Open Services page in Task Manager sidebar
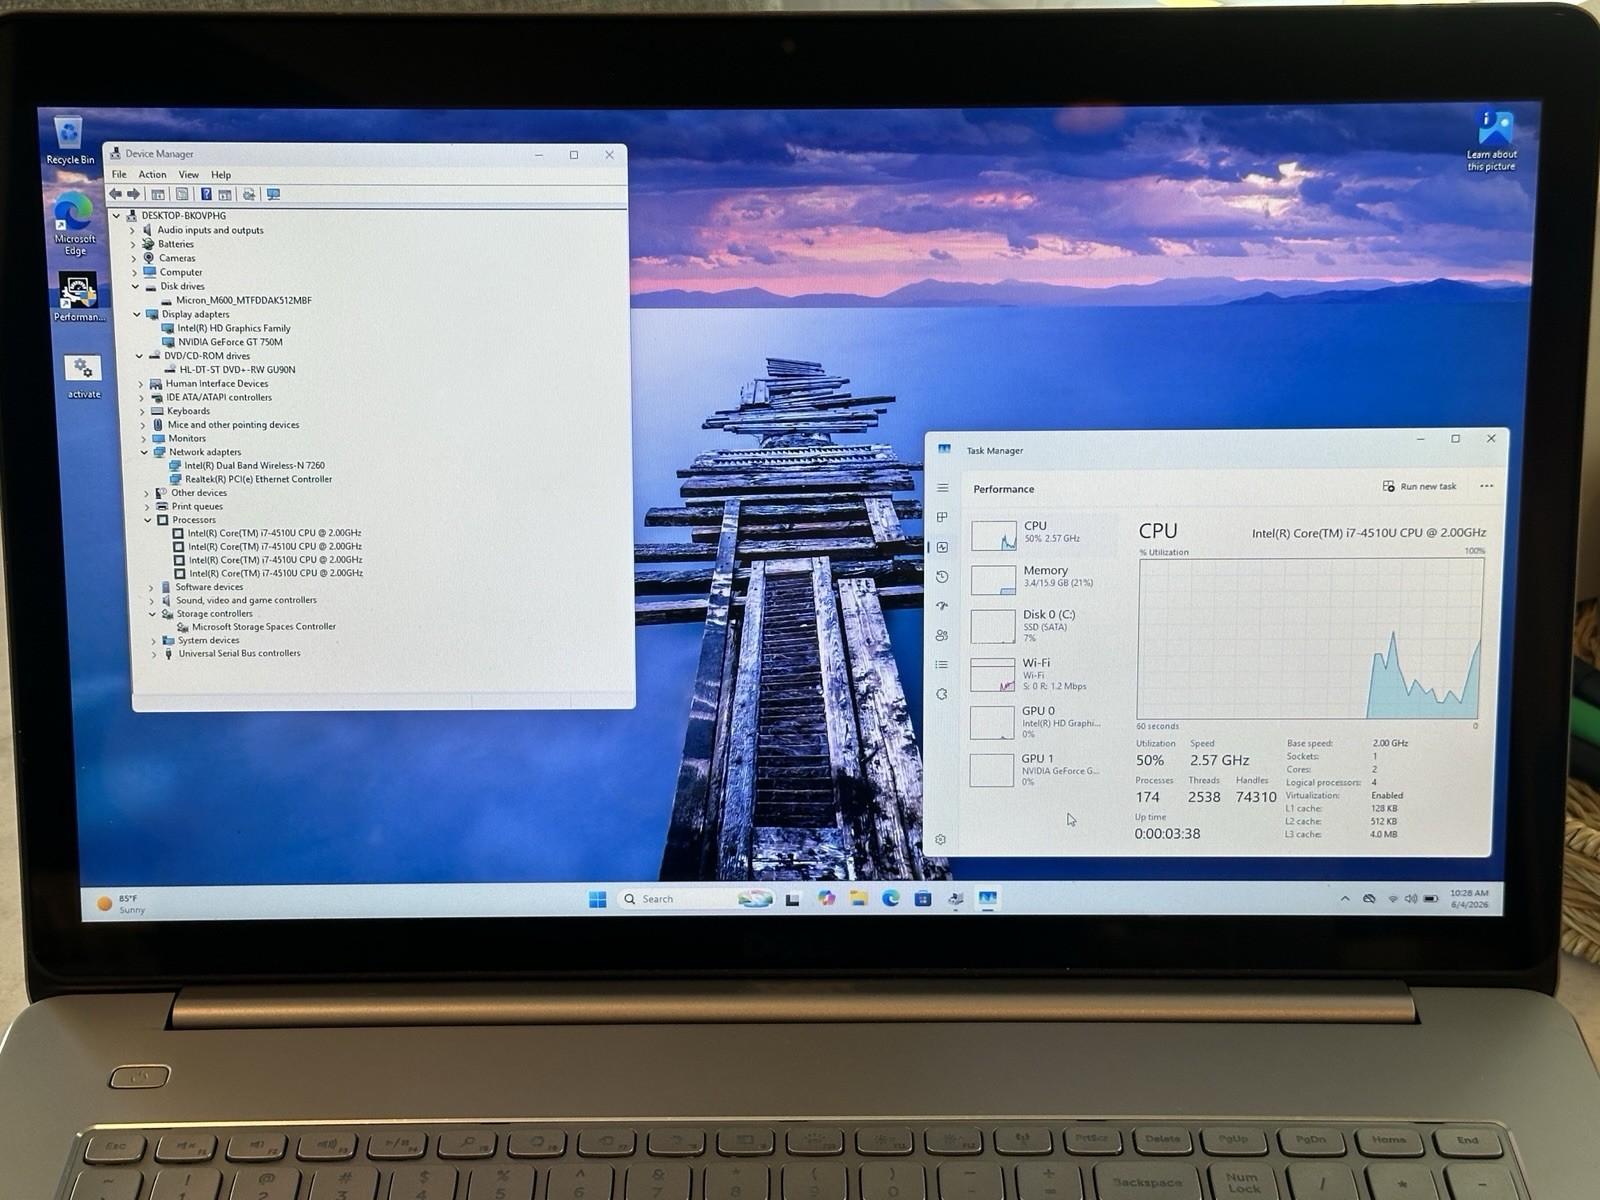Viewport: 1600px width, 1200px height. coord(942,694)
